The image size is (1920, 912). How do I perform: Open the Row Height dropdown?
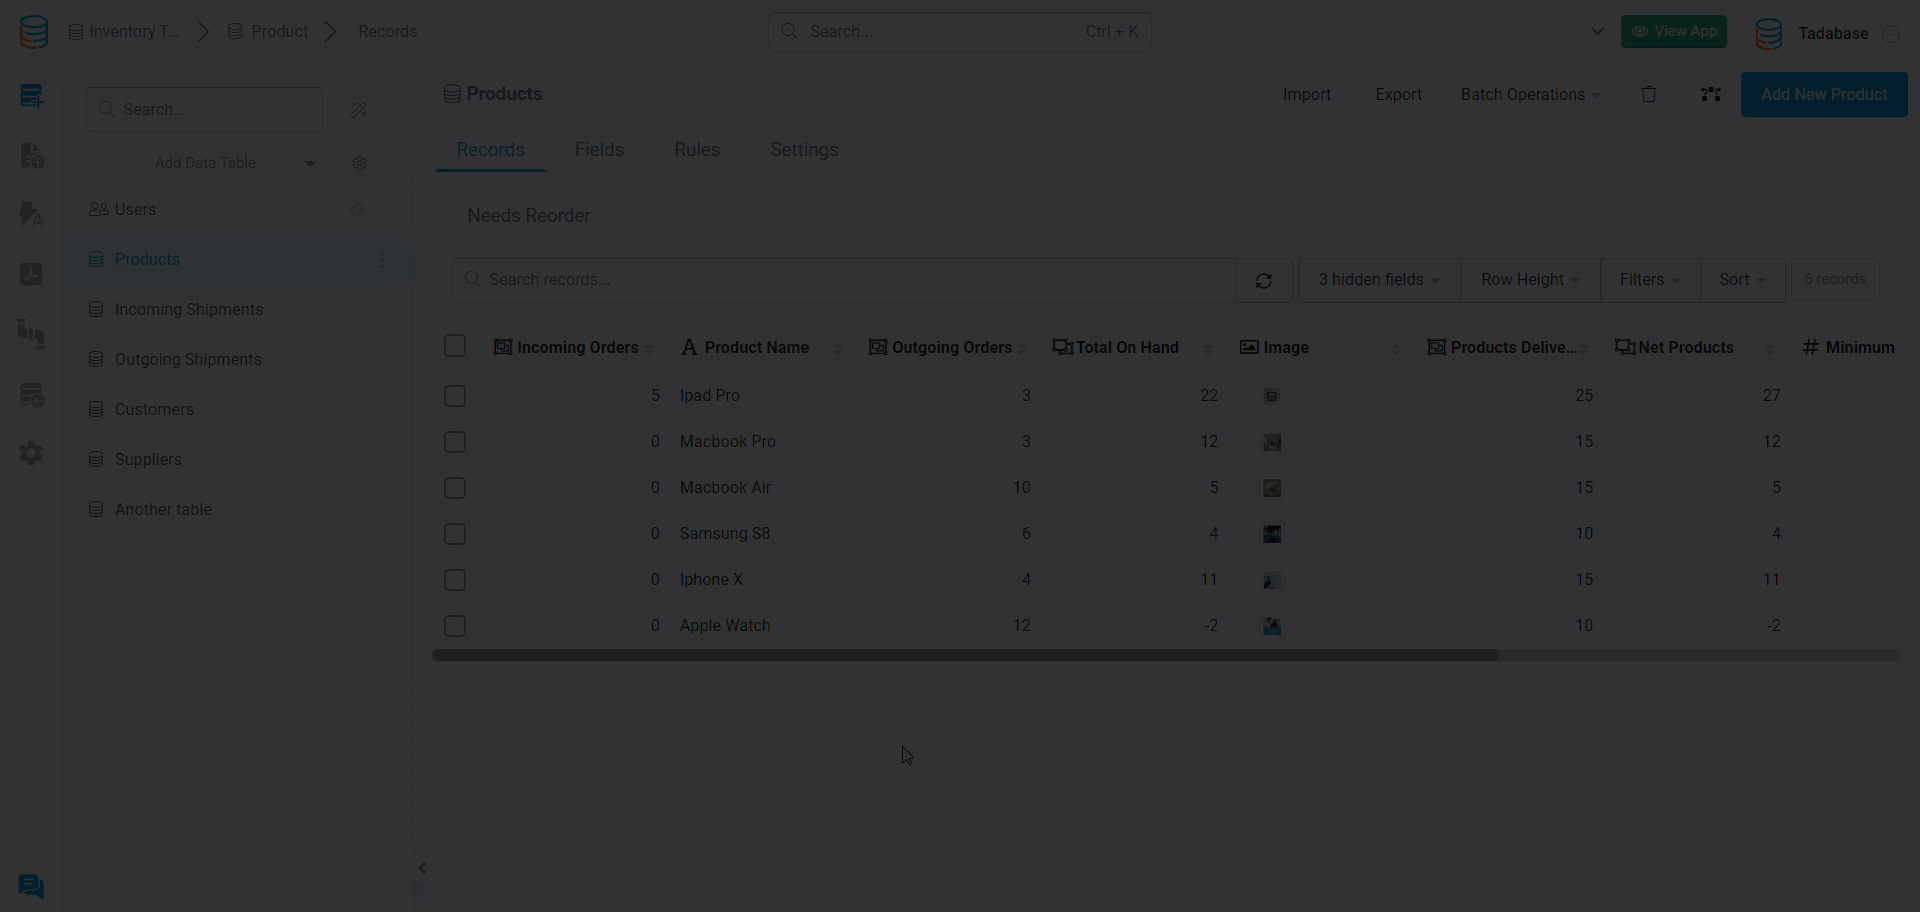(x=1530, y=280)
